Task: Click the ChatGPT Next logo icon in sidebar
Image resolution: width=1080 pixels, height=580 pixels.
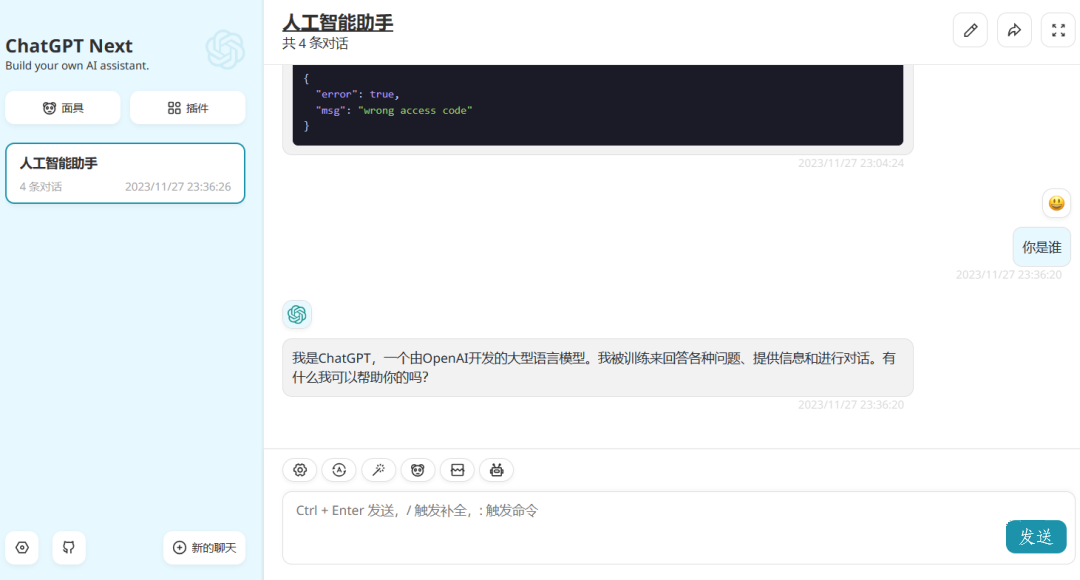Action: [225, 50]
